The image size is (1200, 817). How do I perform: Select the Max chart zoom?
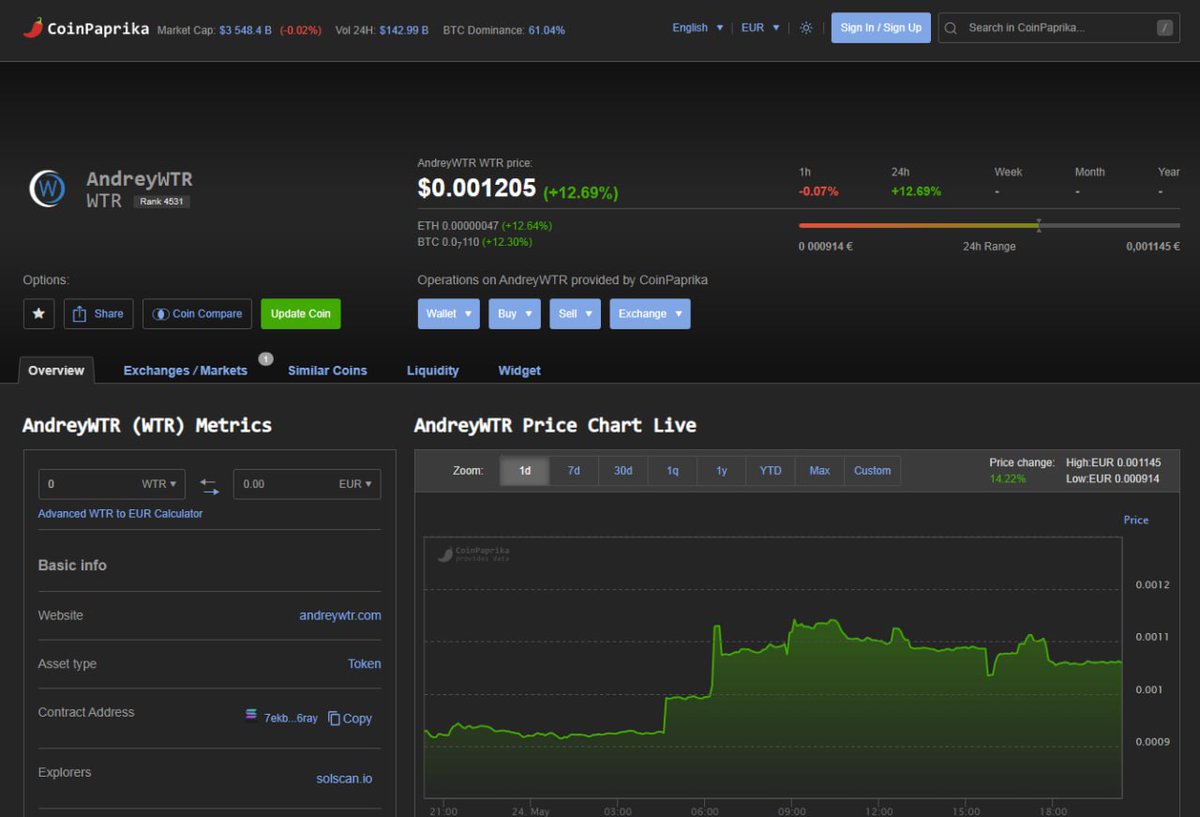pyautogui.click(x=820, y=471)
